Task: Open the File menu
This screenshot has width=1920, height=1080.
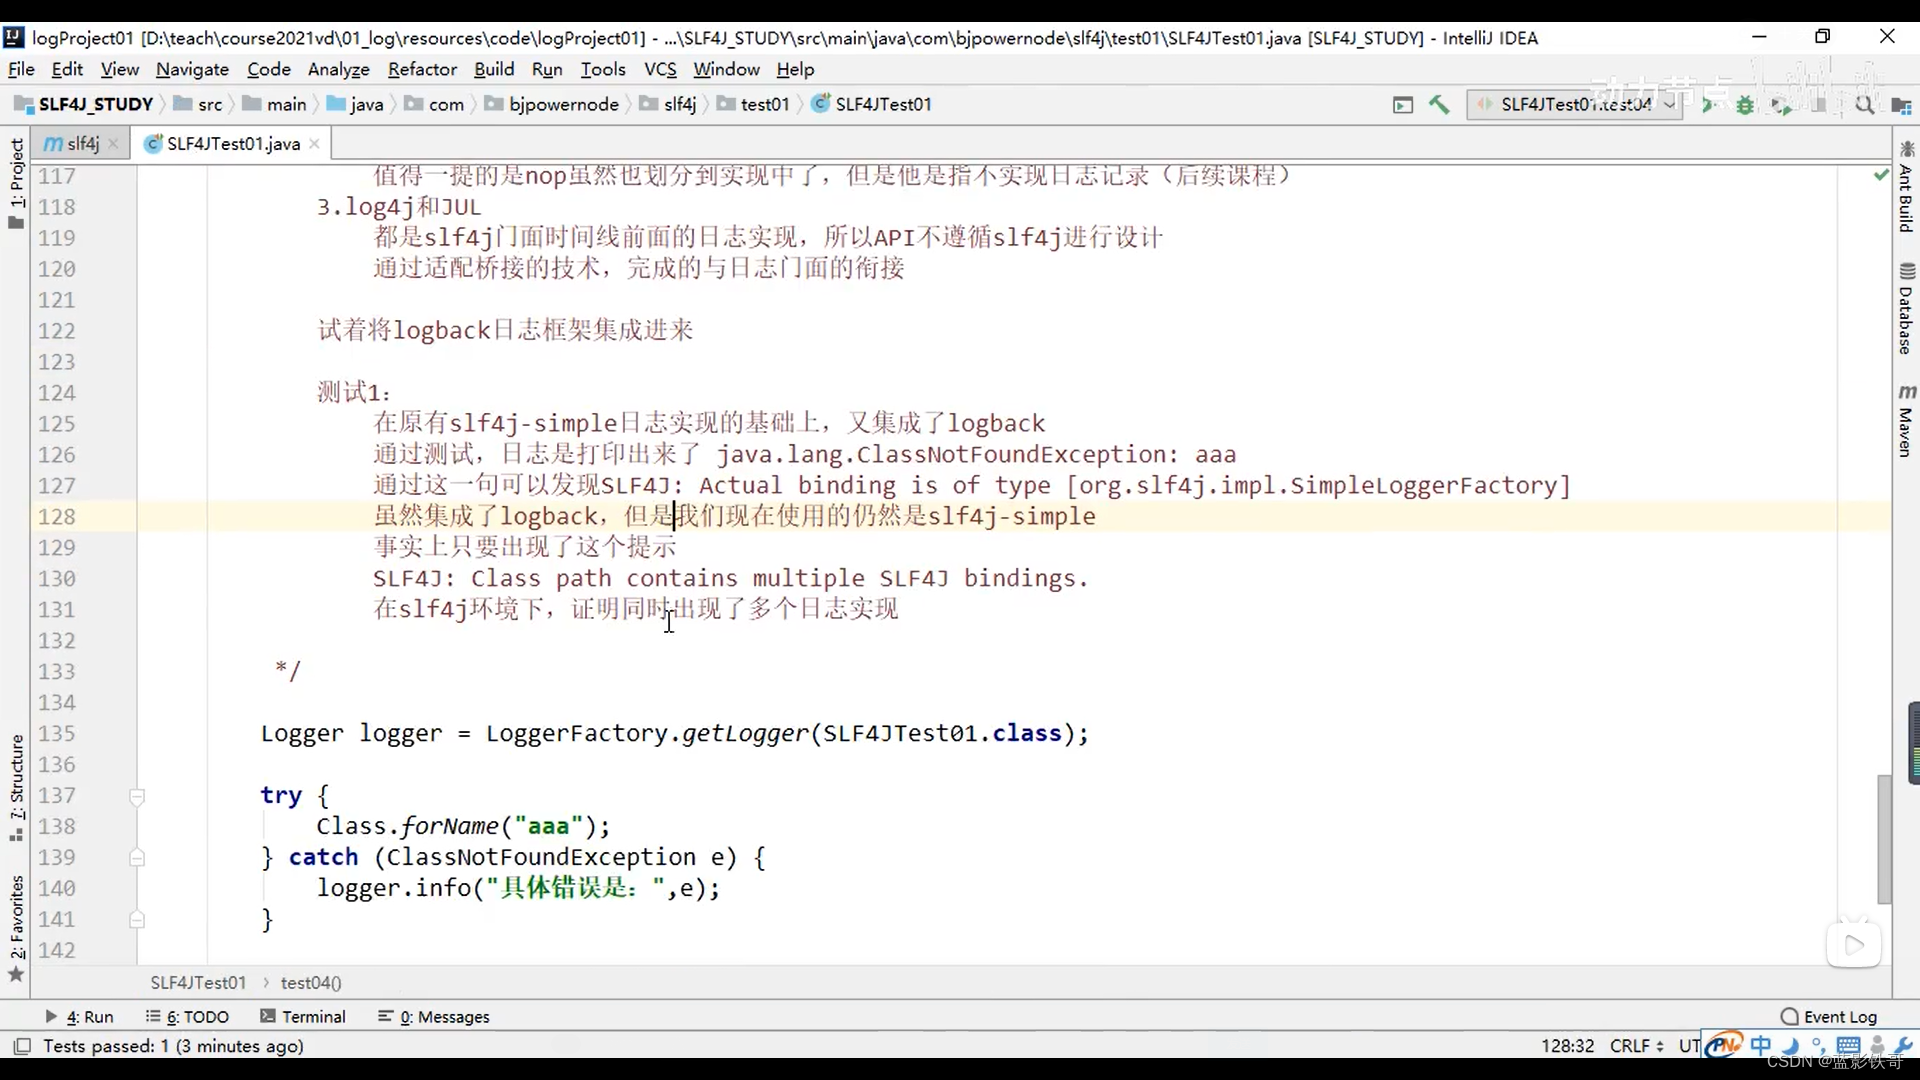Action: [21, 69]
